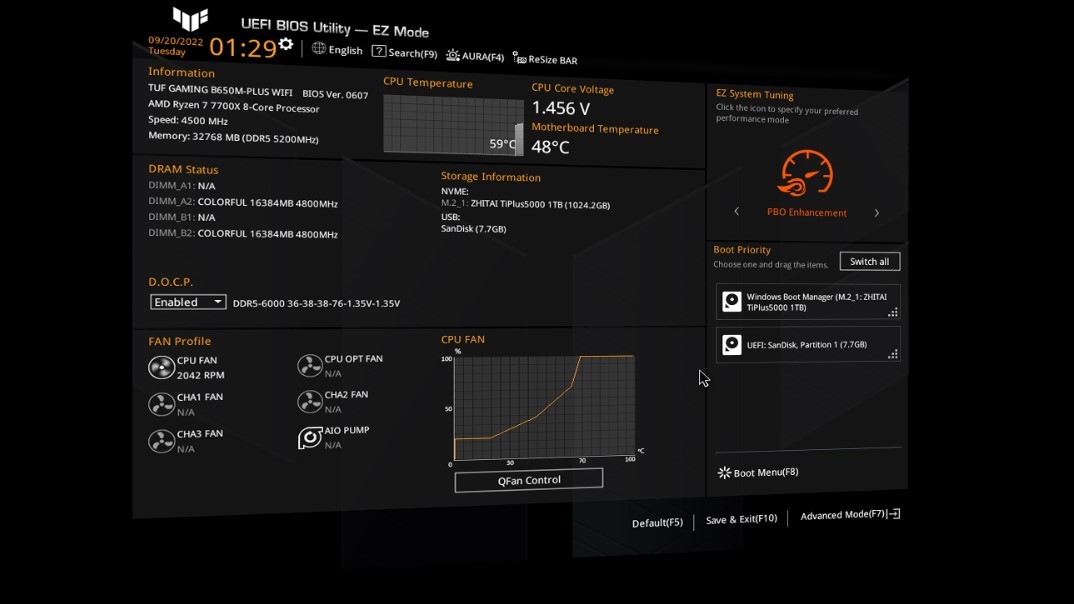Click the 2042 RPM CPU fan speed

[x=200, y=375]
